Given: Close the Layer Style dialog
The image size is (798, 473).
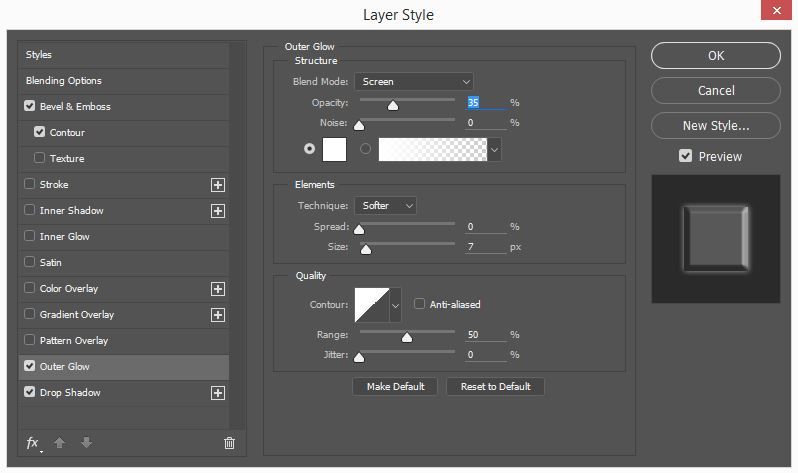Looking at the screenshot, I should tap(776, 10).
